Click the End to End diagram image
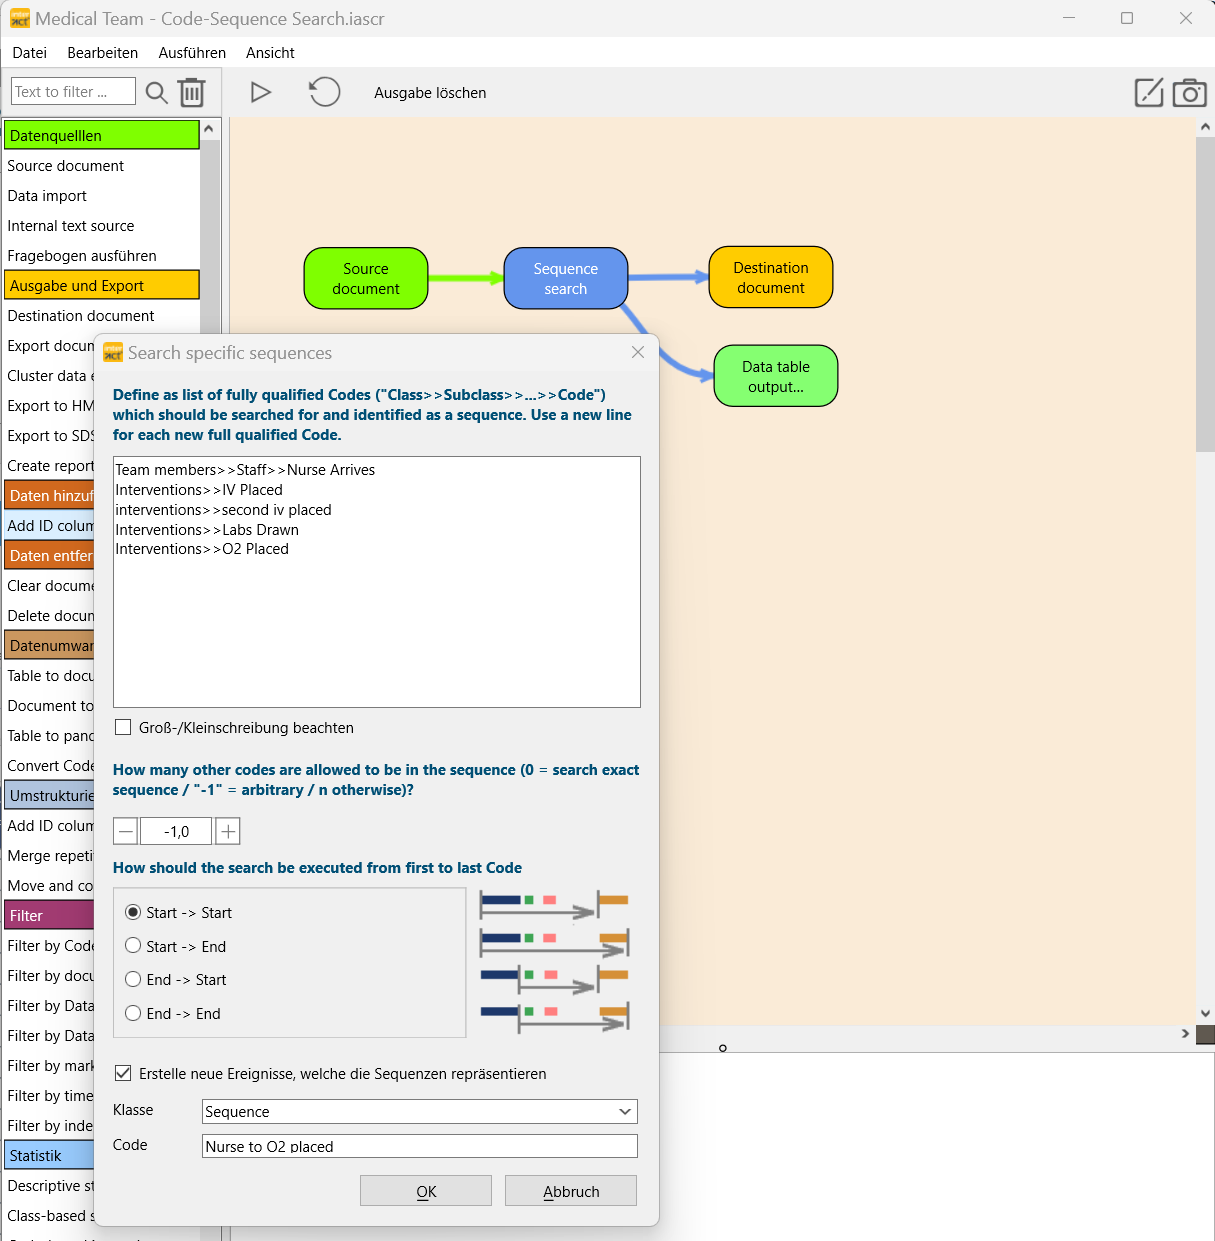The height and width of the screenshot is (1241, 1215). (x=554, y=1016)
